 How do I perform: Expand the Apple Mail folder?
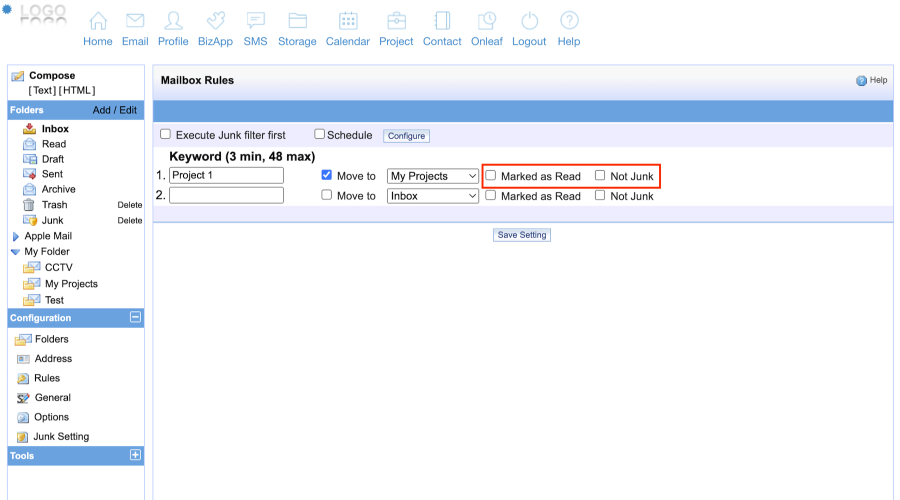click(15, 237)
